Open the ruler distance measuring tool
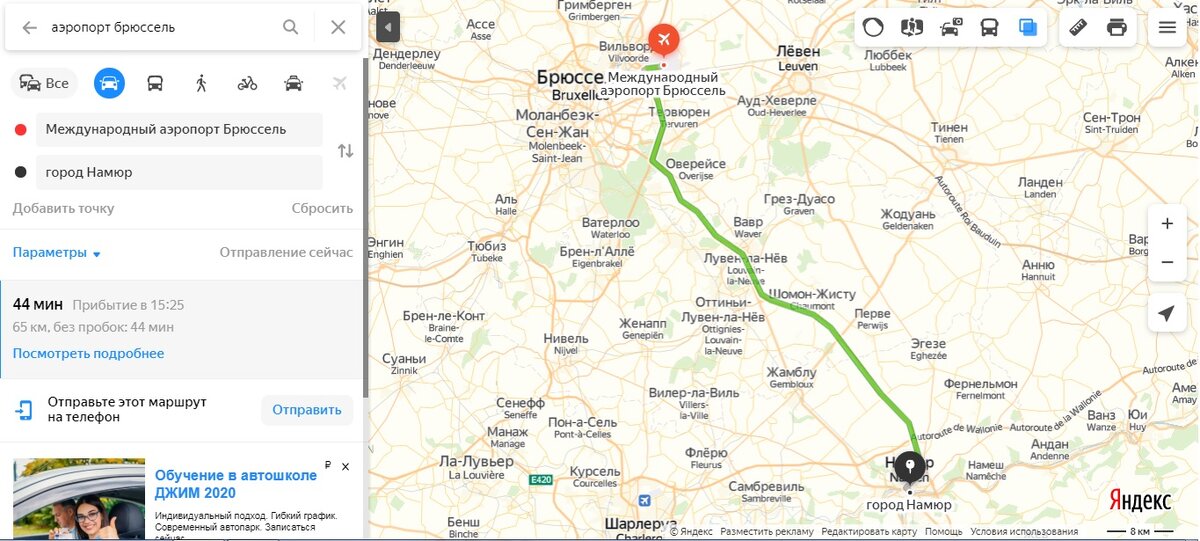 click(x=1078, y=28)
